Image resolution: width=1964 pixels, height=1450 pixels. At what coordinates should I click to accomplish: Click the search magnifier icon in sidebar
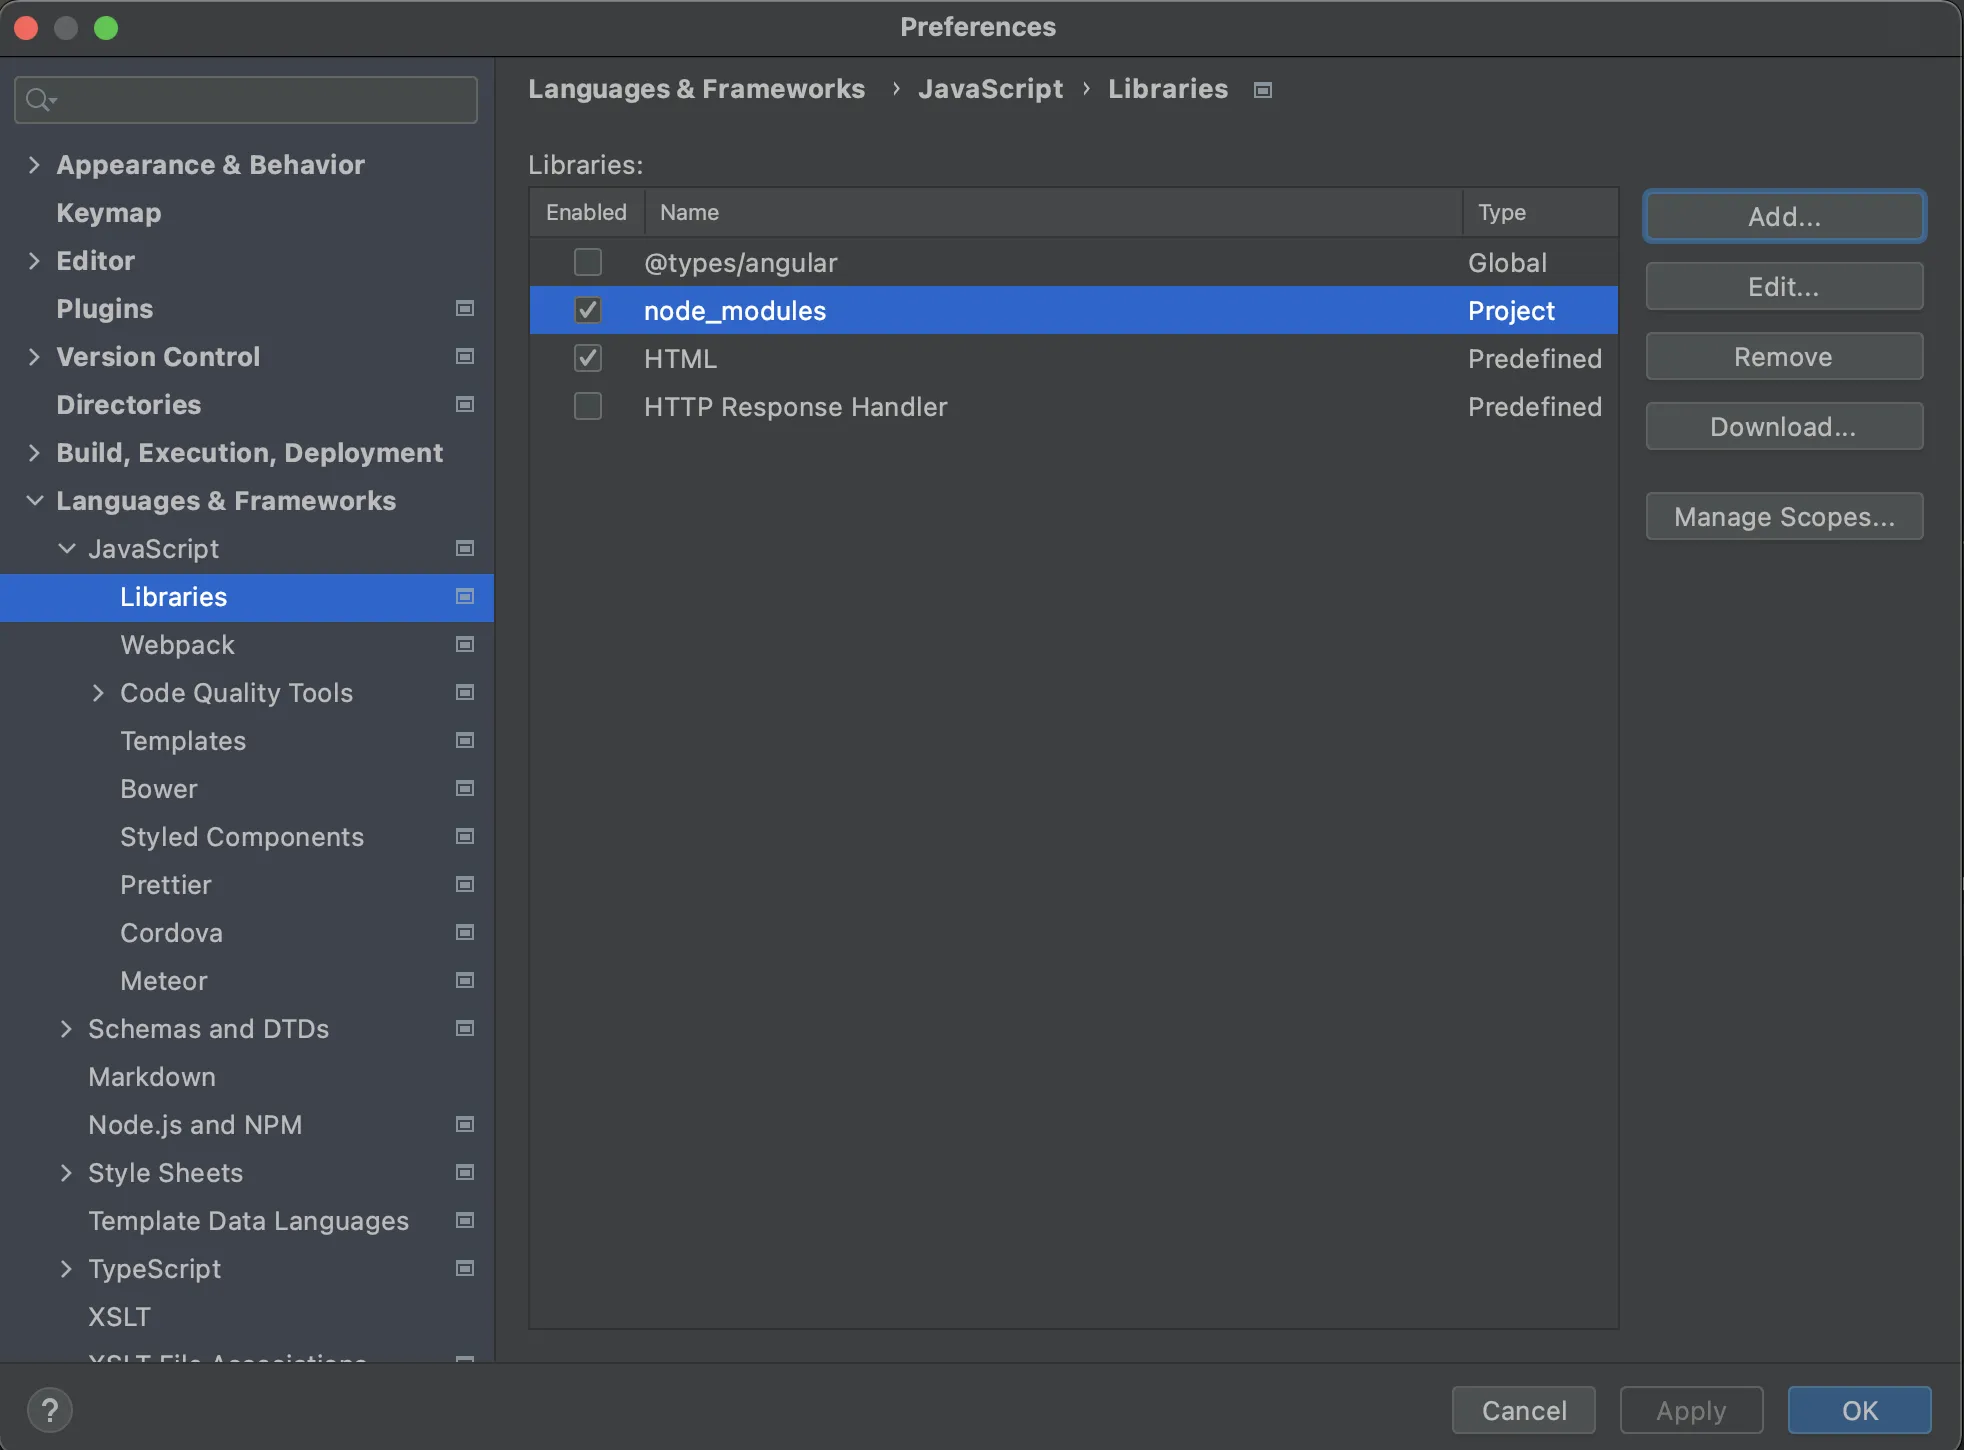(39, 100)
